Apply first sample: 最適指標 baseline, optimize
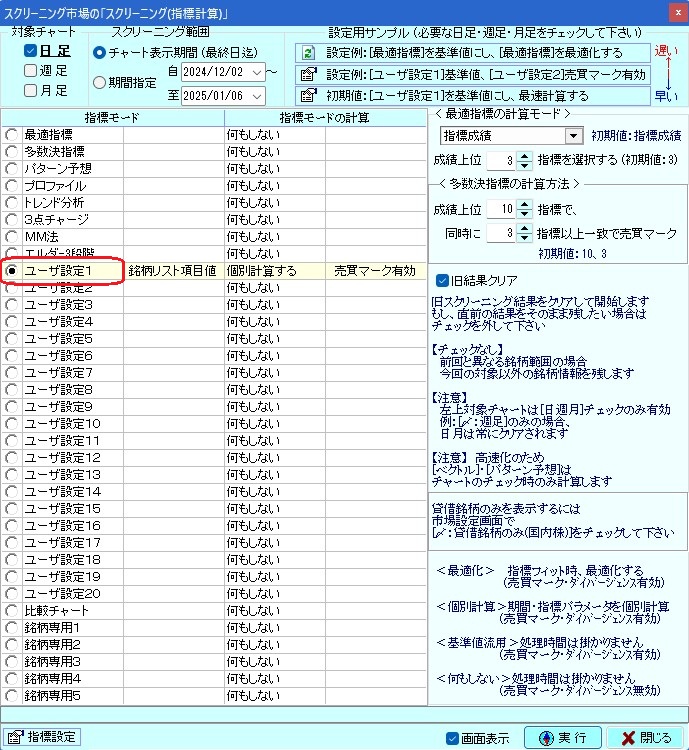 point(309,52)
